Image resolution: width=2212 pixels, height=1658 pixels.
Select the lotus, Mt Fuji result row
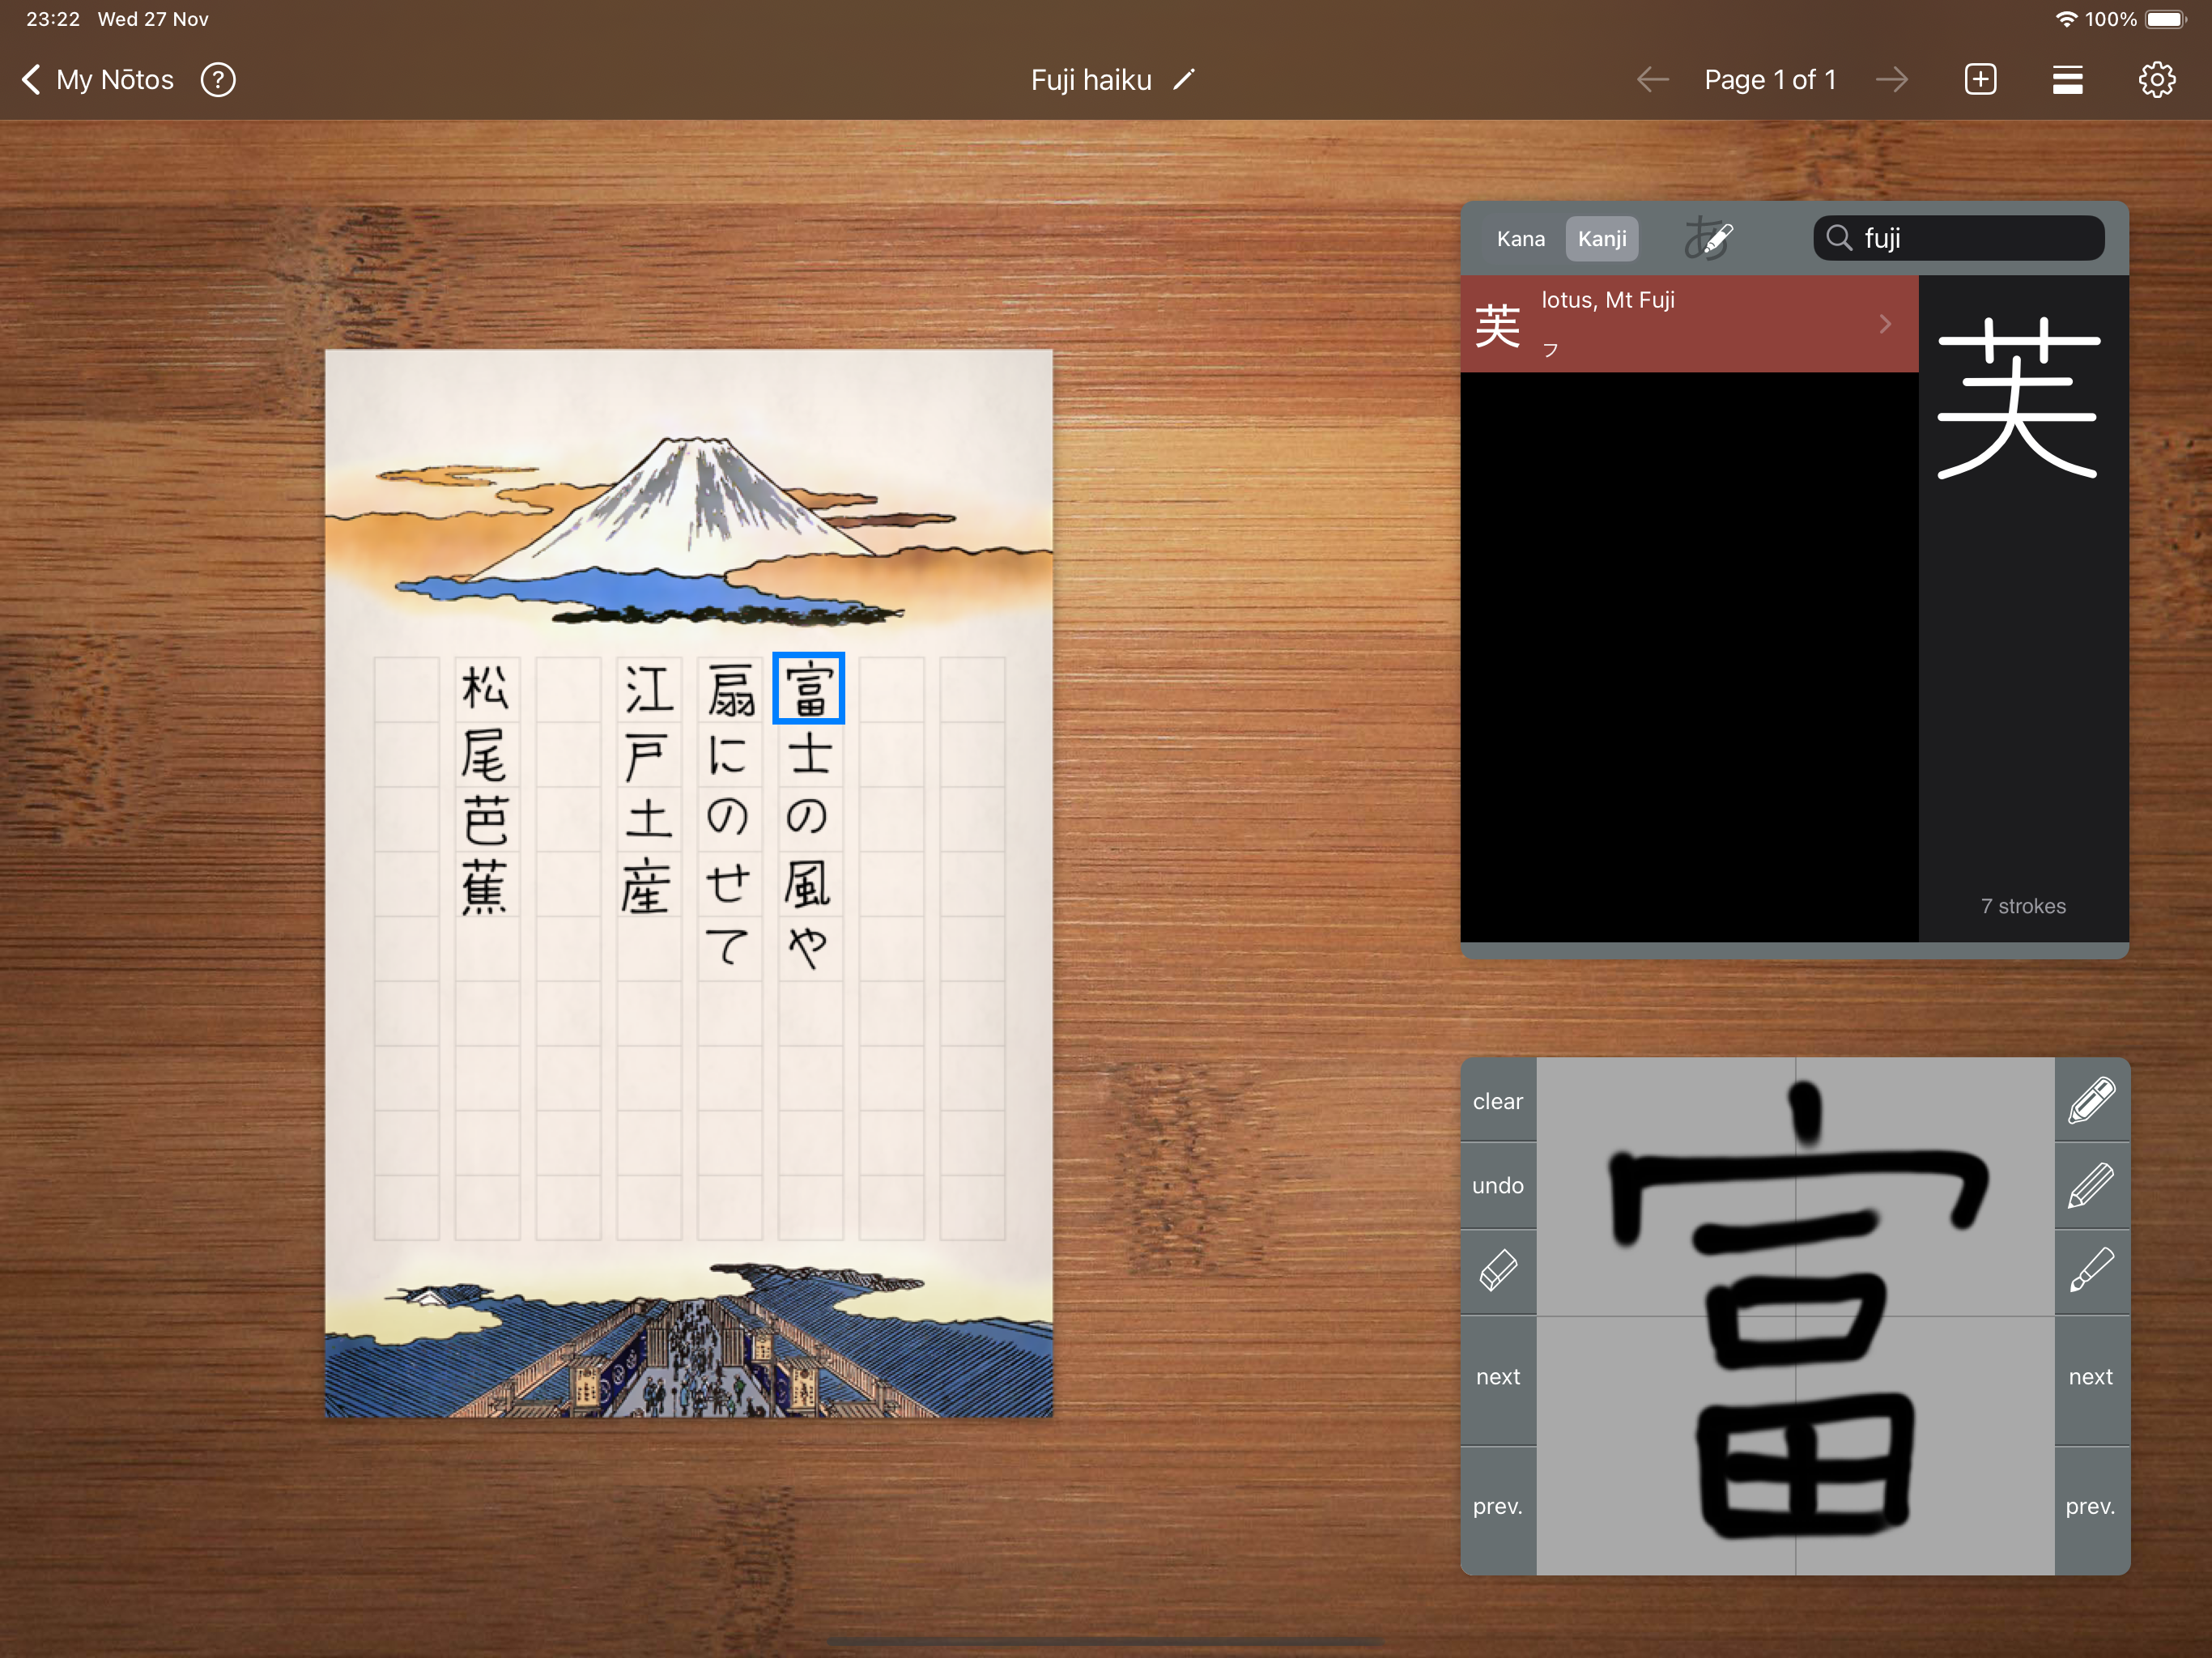(x=1689, y=324)
